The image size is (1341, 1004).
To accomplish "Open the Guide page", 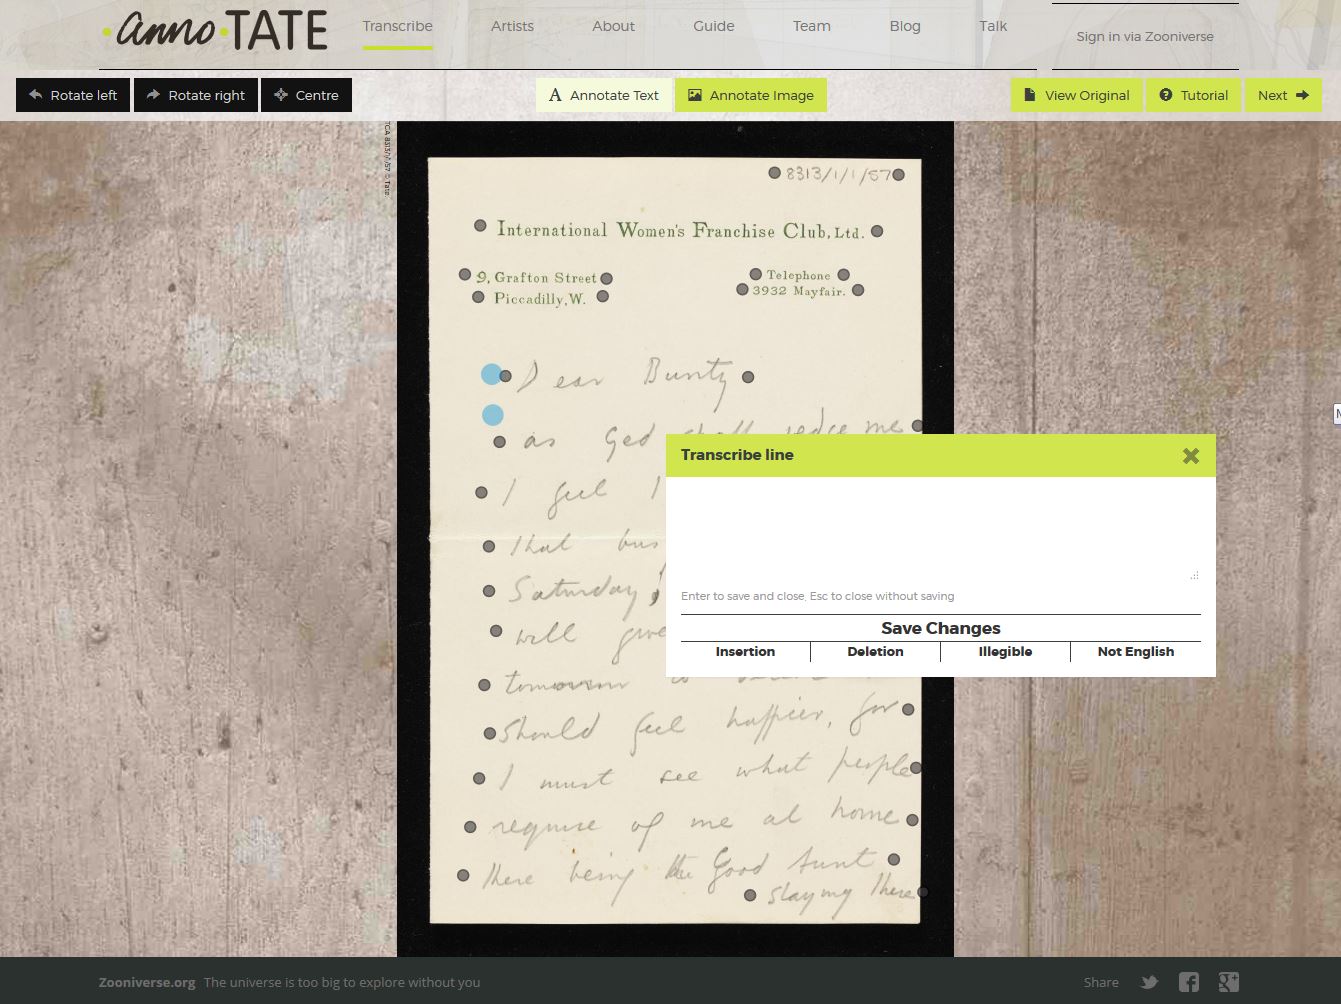I will click(x=713, y=26).
